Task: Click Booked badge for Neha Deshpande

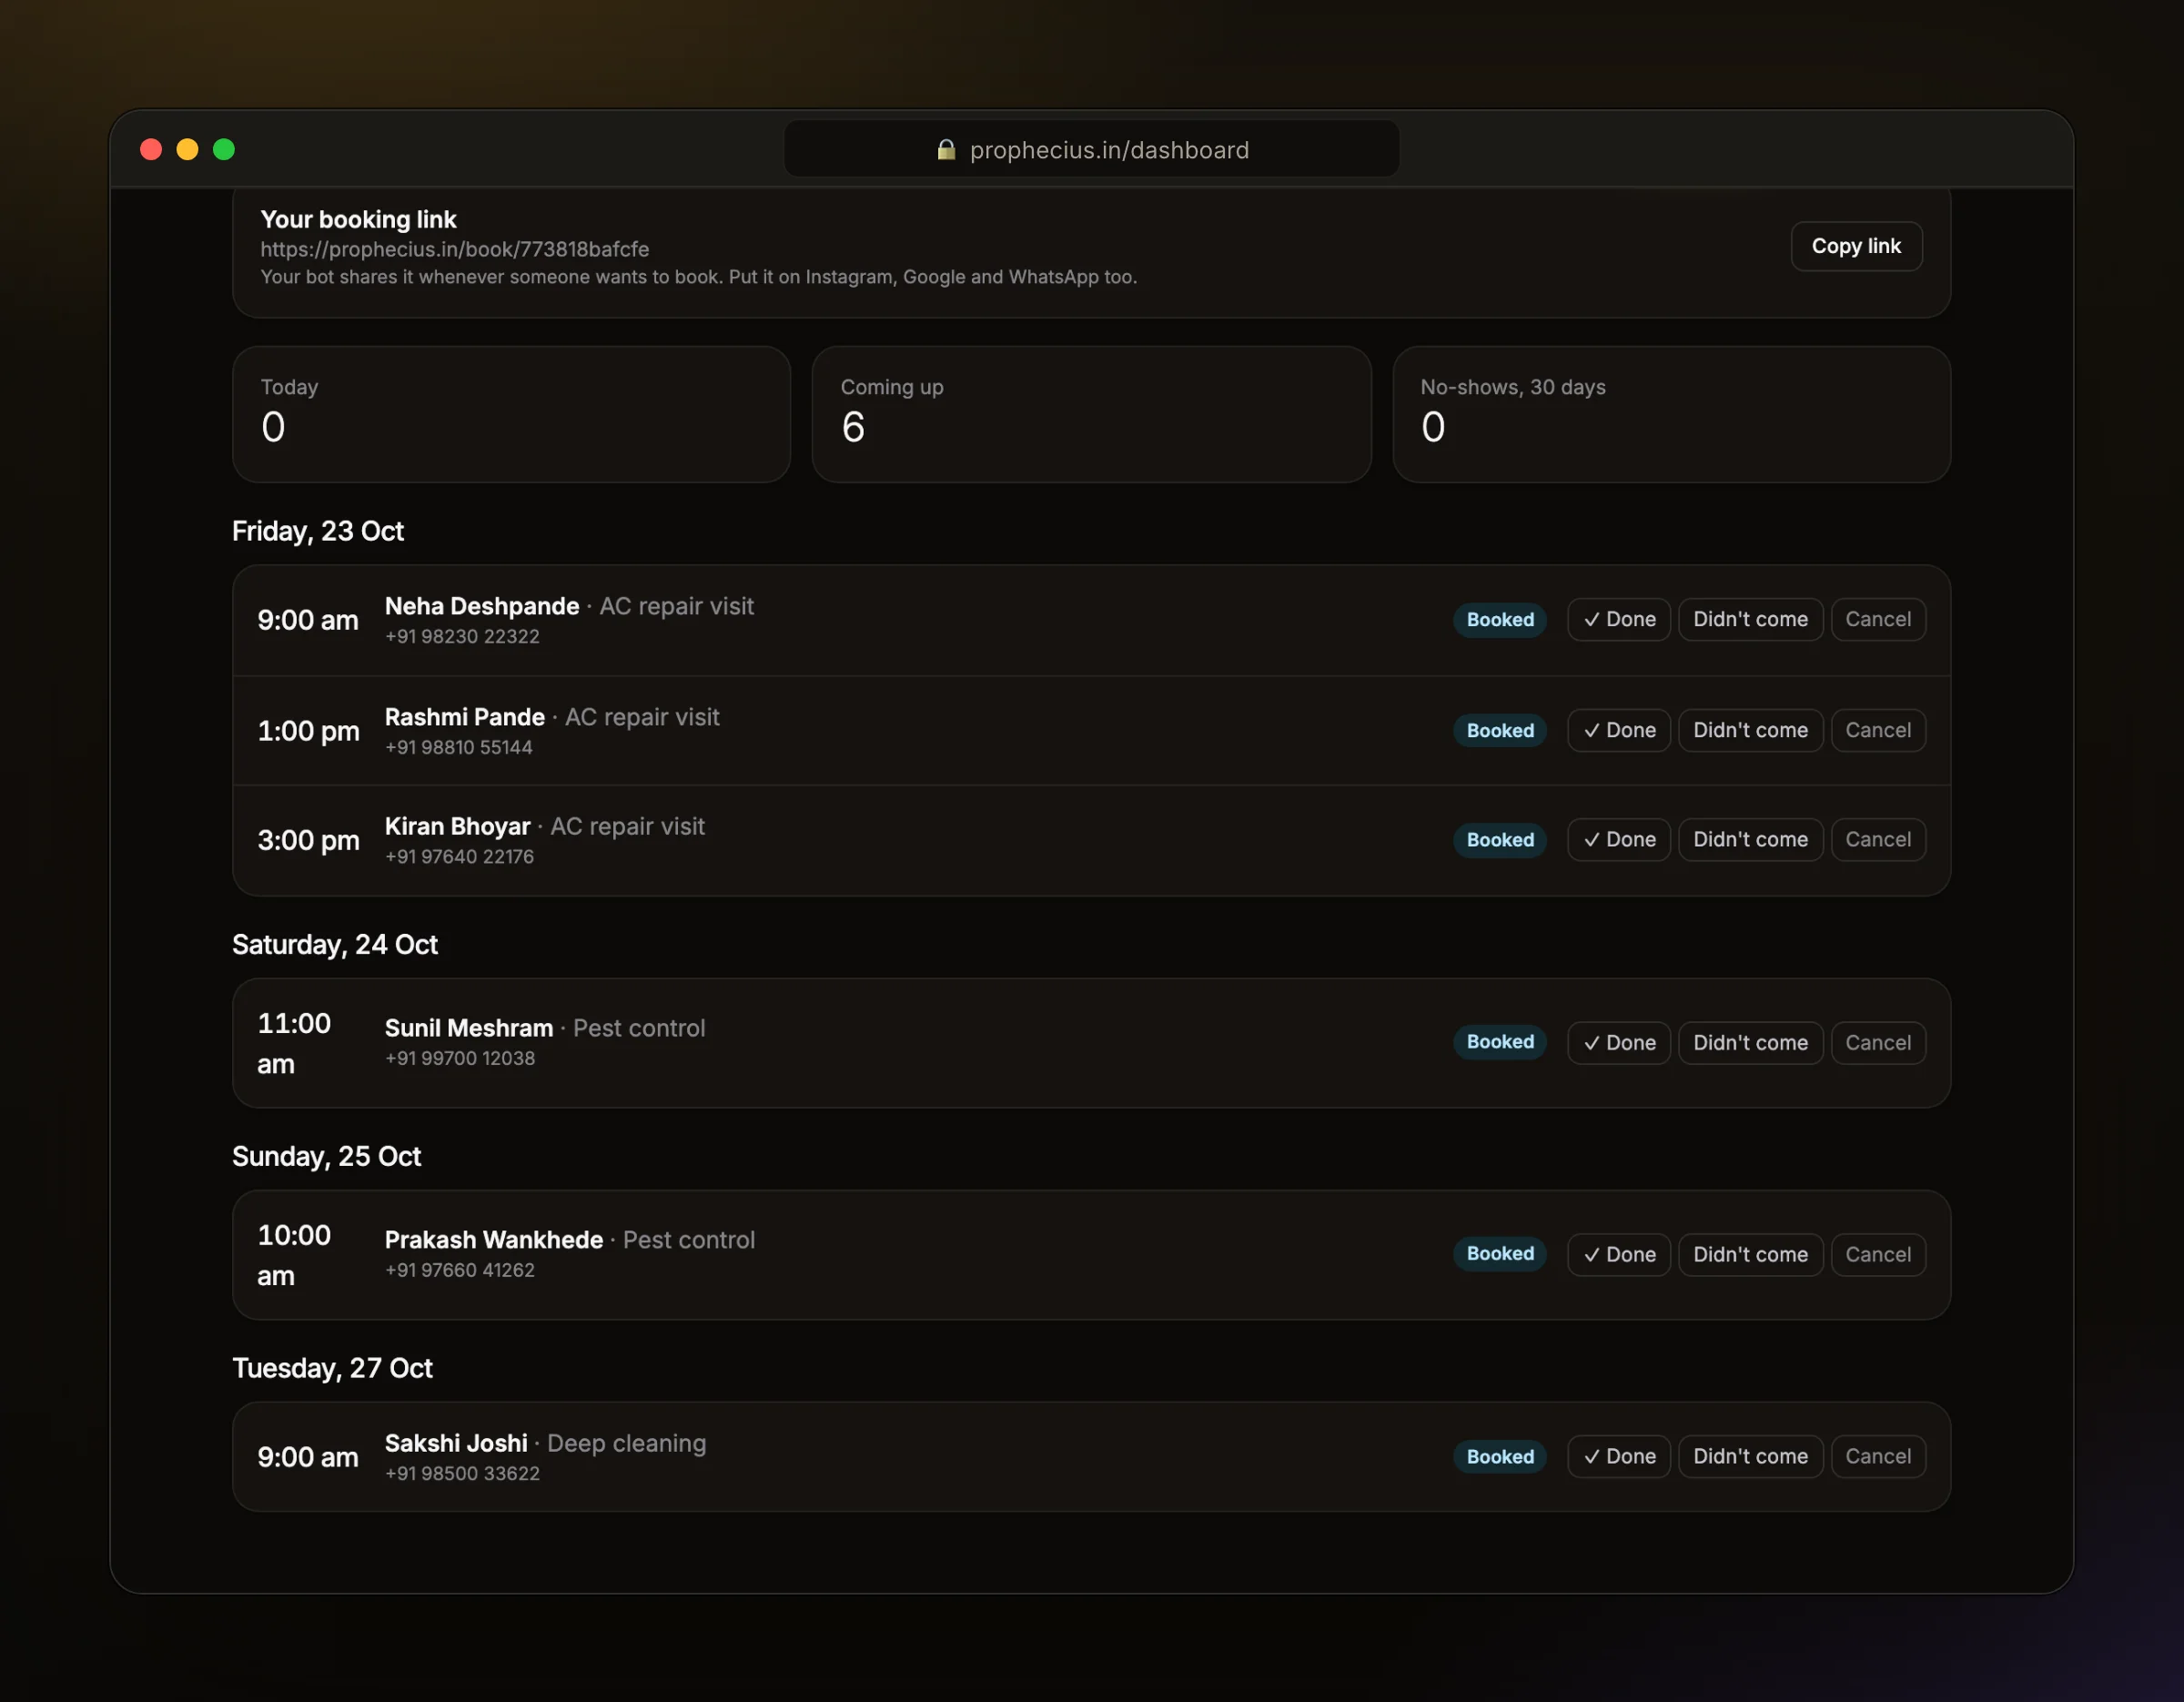Action: pos(1499,619)
